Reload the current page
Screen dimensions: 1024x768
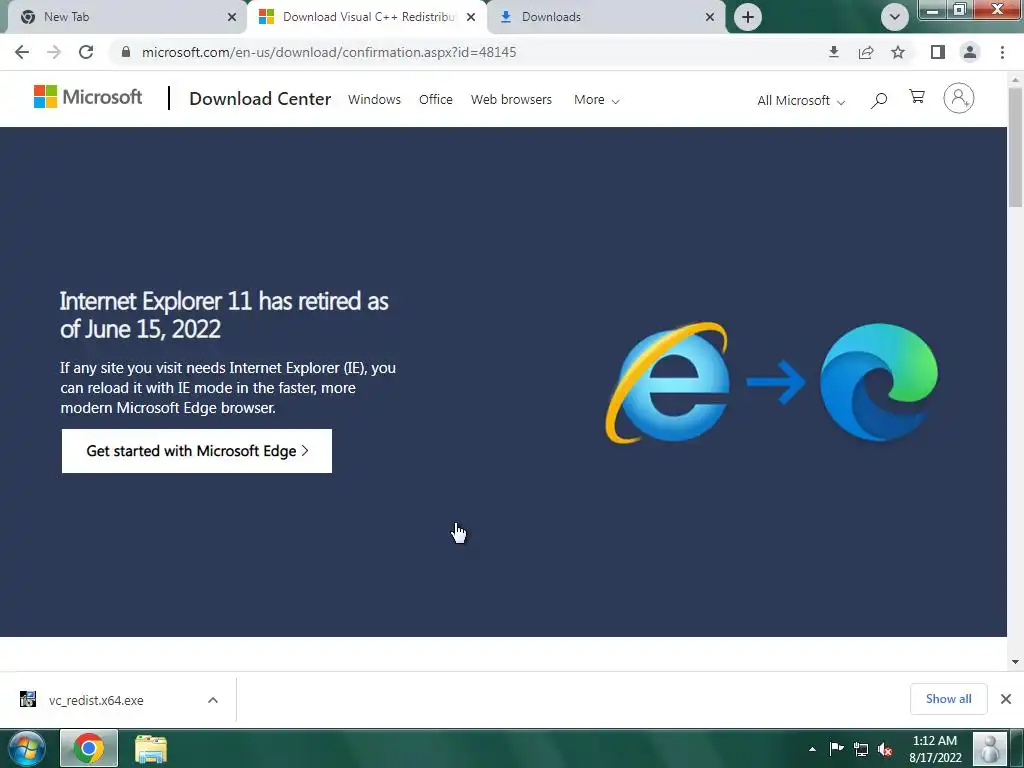click(86, 52)
